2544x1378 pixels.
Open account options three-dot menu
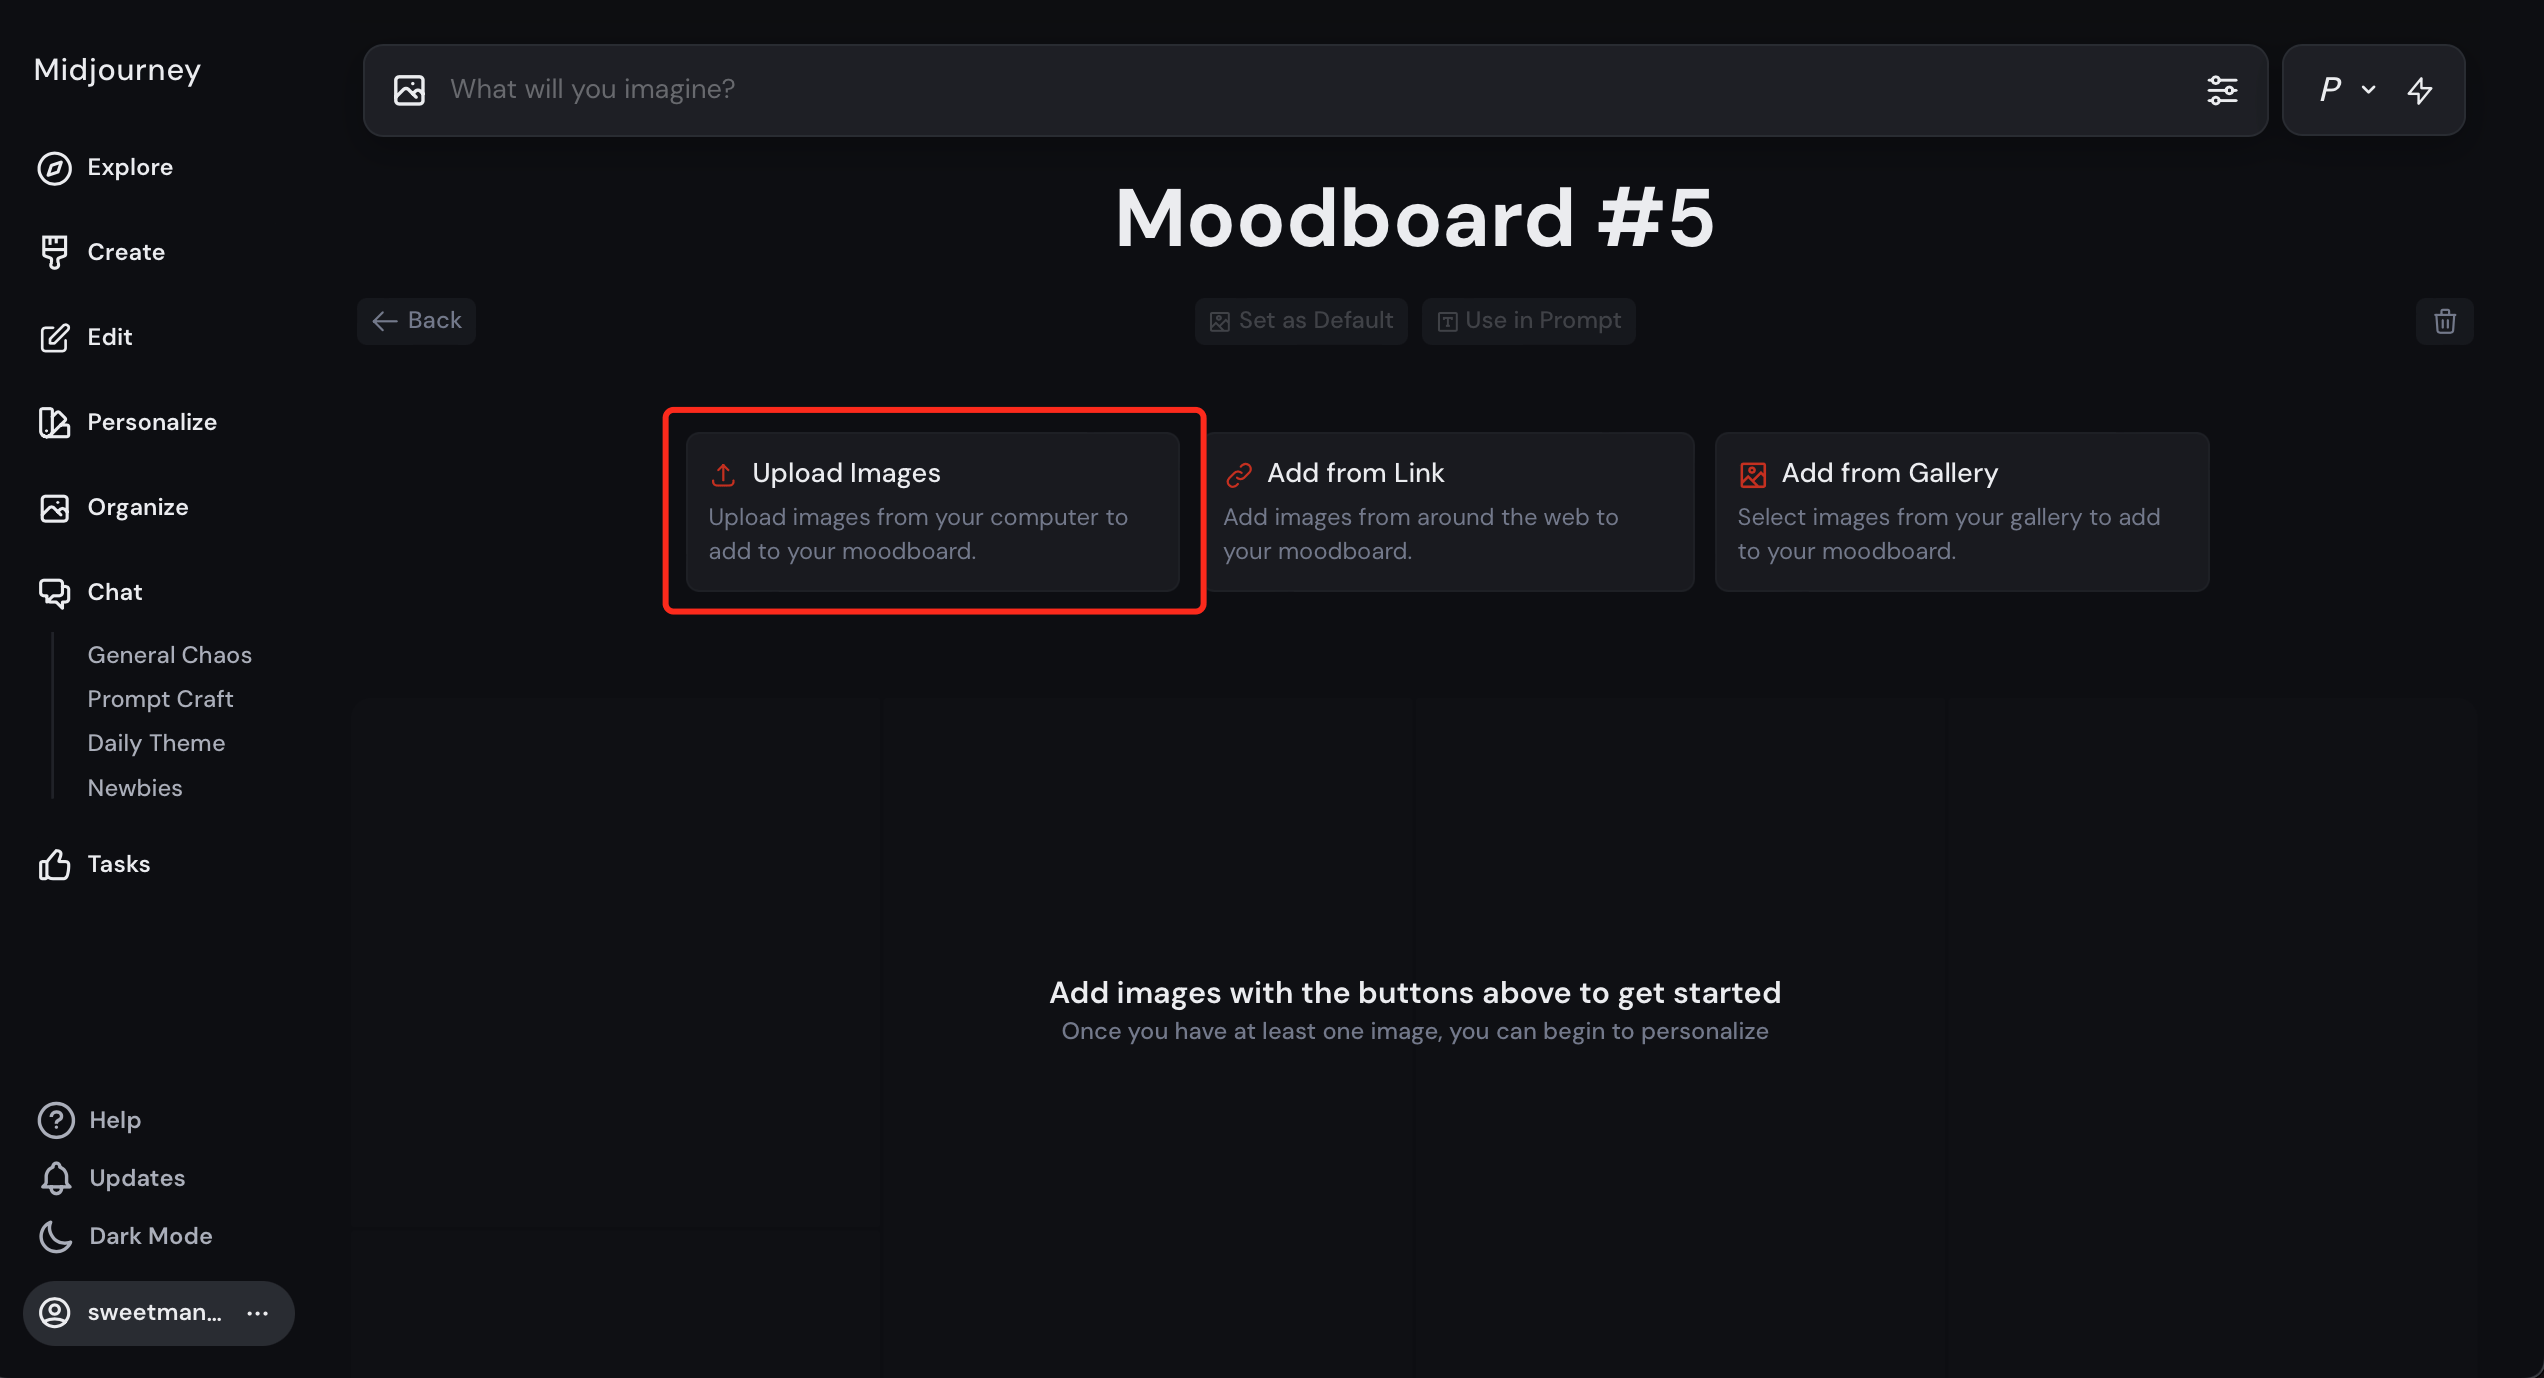click(258, 1313)
